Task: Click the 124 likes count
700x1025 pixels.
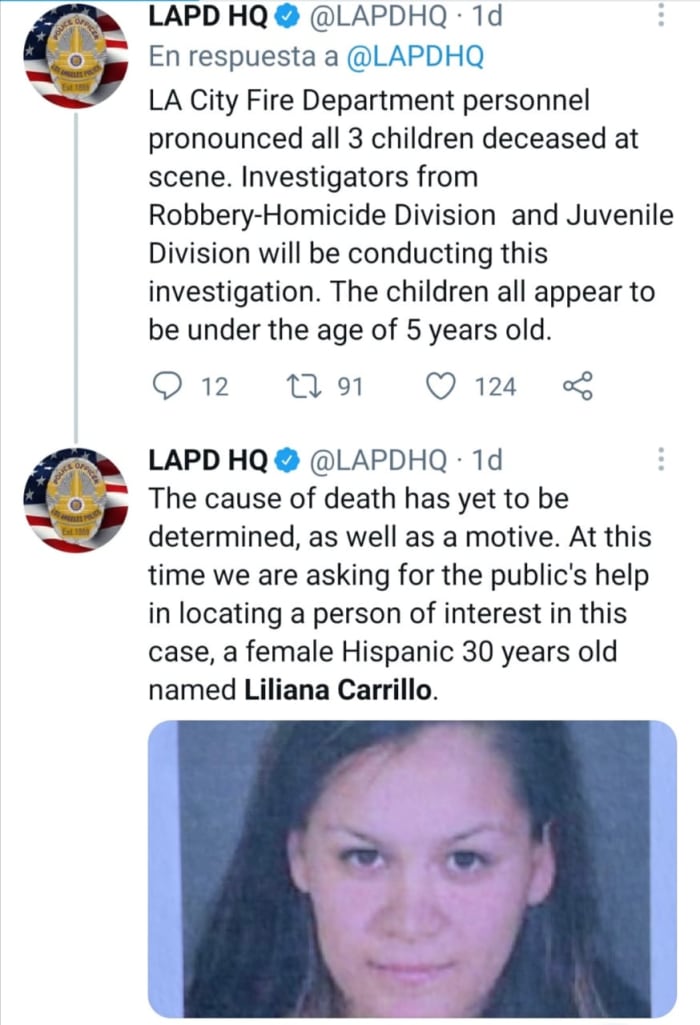Action: coord(495,386)
